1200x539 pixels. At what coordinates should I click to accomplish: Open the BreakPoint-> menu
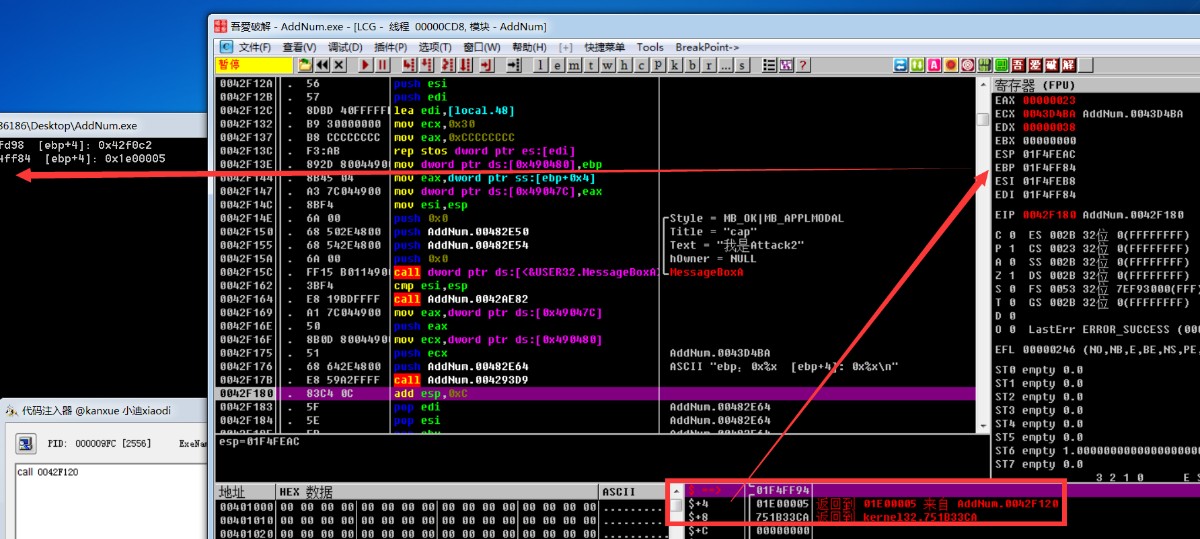click(x=707, y=47)
